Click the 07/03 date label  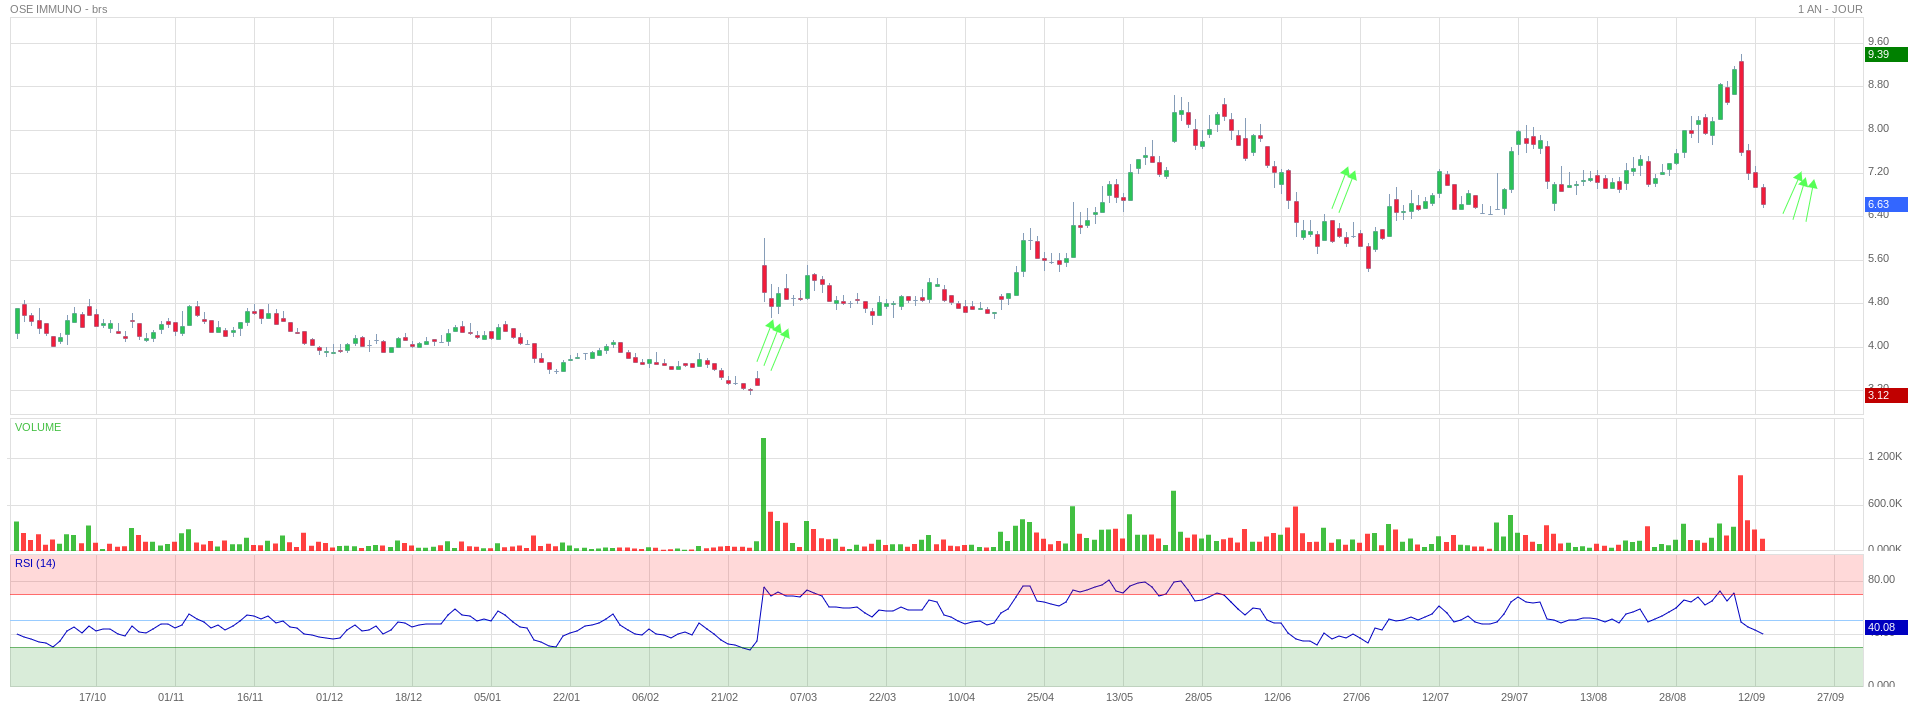click(x=803, y=698)
